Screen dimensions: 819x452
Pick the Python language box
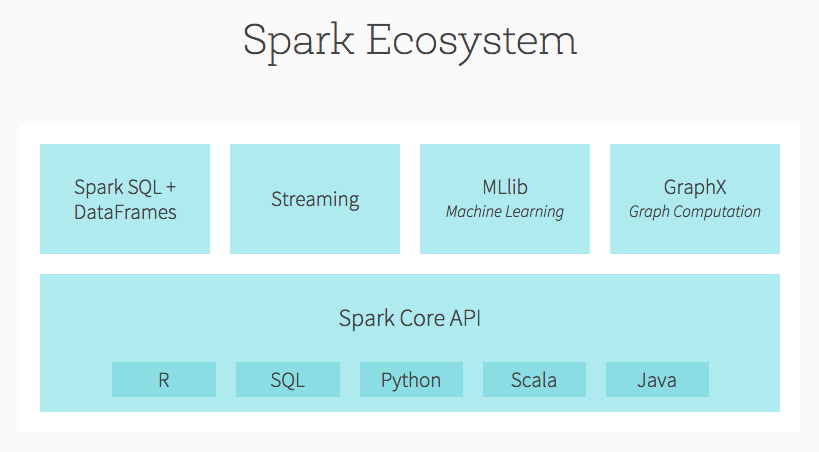[411, 380]
